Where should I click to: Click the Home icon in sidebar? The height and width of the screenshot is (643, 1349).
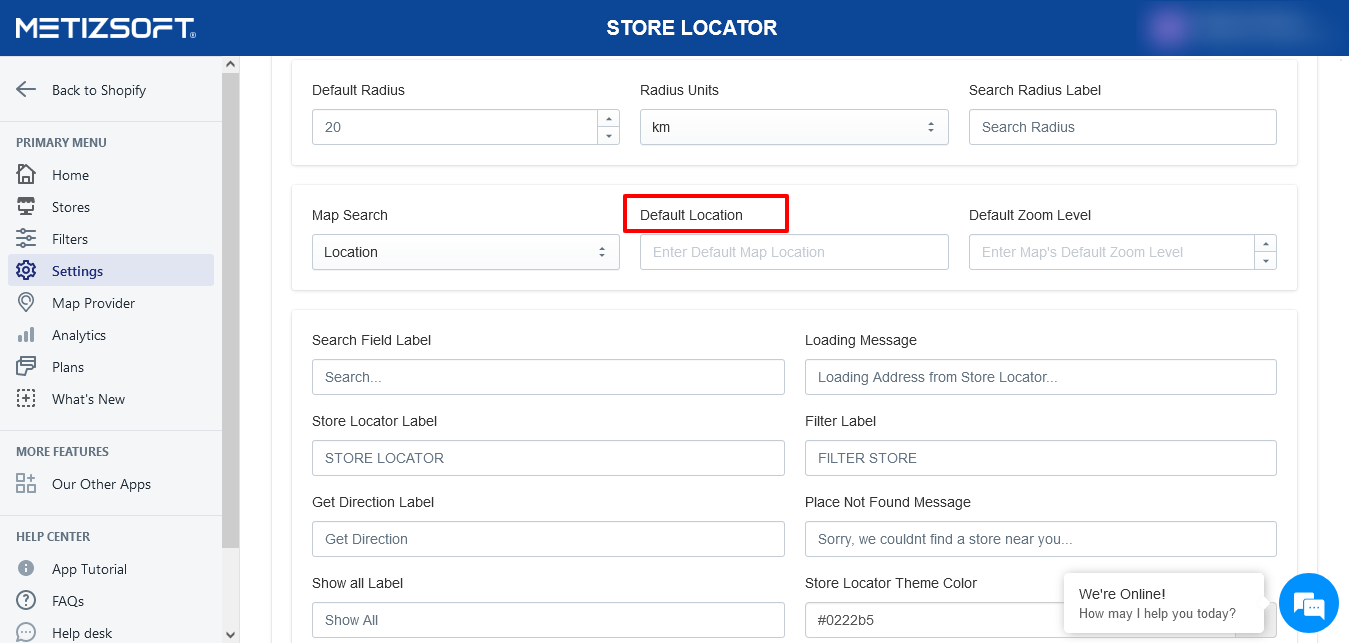pos(26,175)
